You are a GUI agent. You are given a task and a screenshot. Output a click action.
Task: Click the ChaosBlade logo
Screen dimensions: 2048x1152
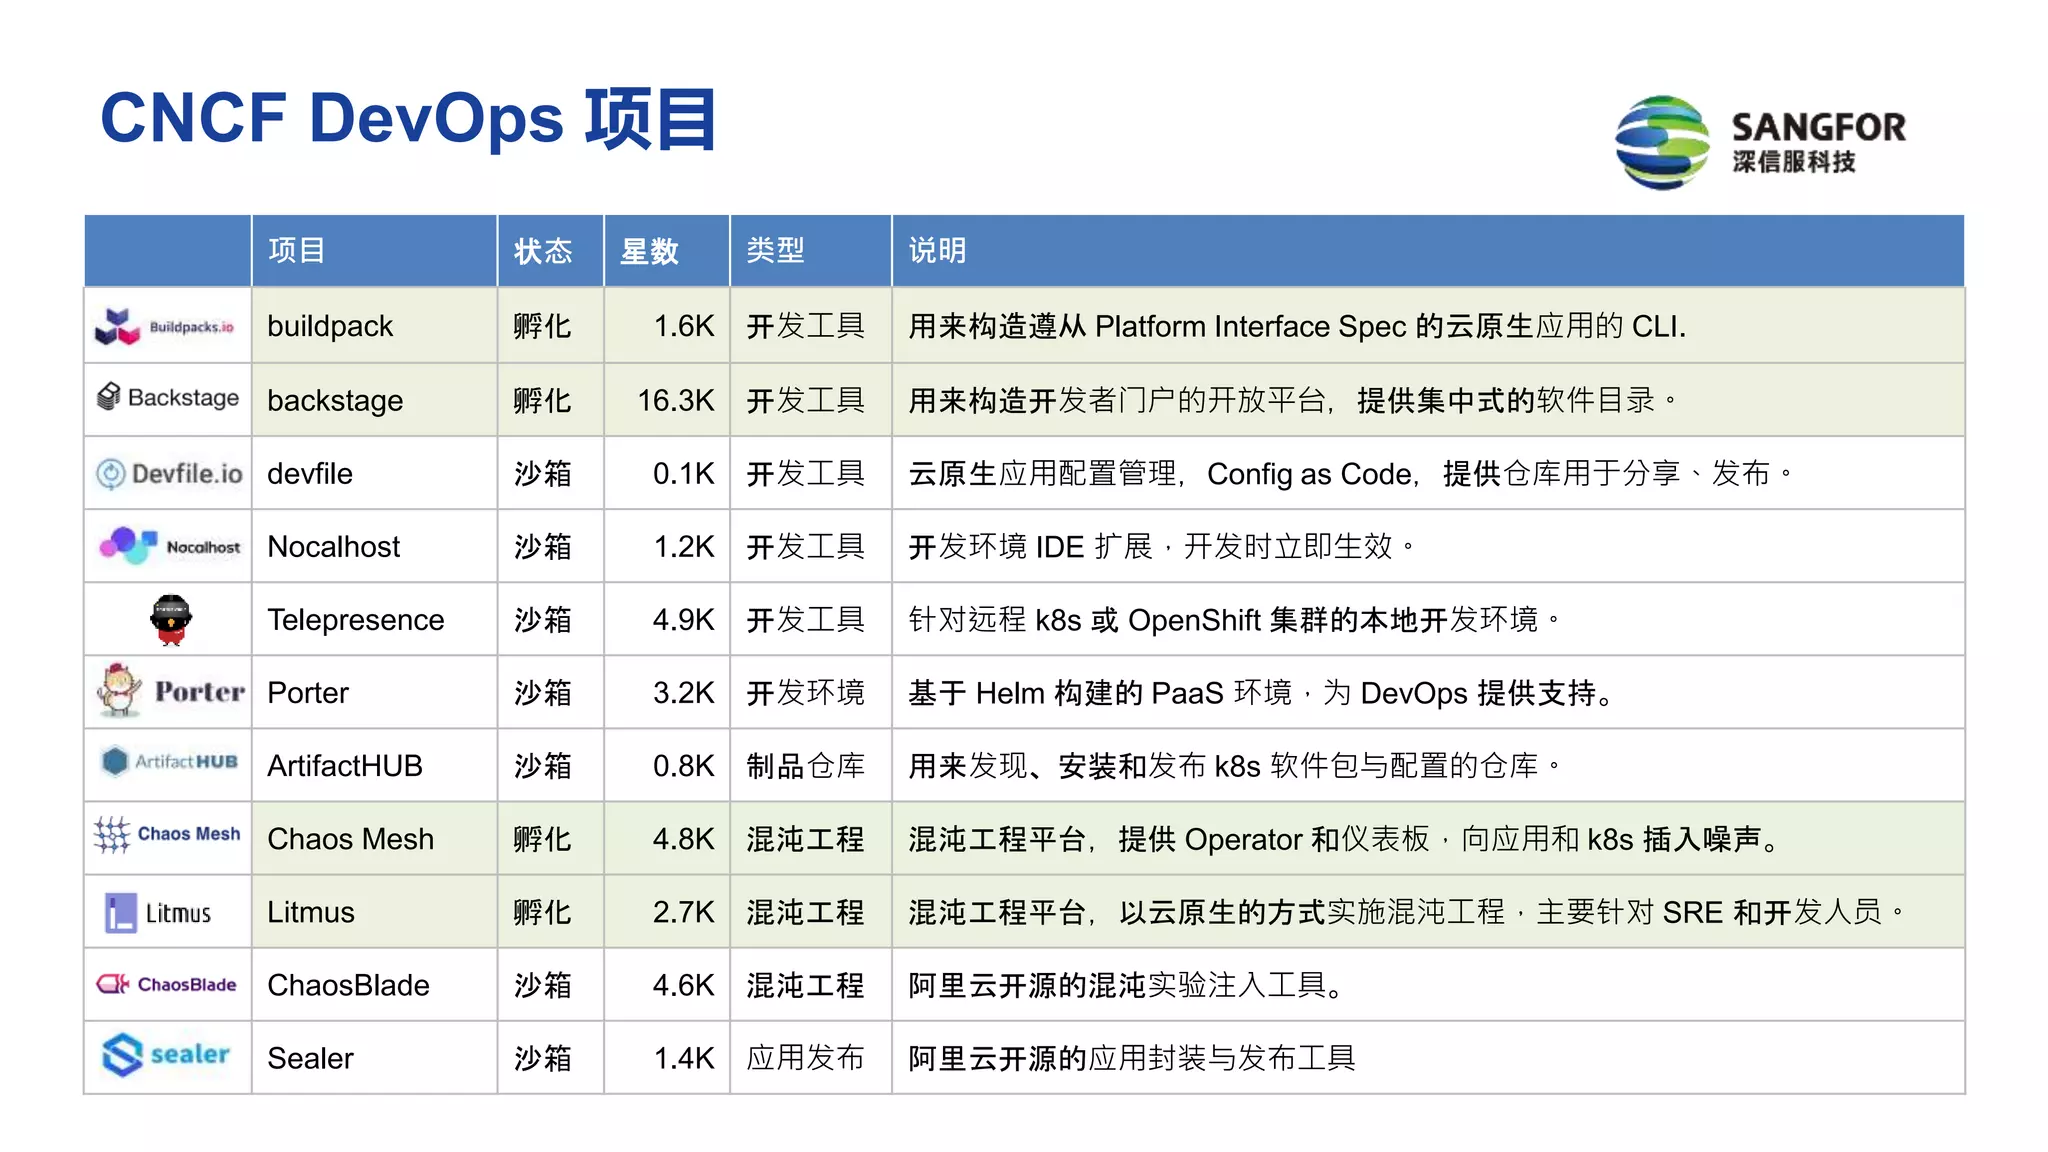[x=166, y=984]
